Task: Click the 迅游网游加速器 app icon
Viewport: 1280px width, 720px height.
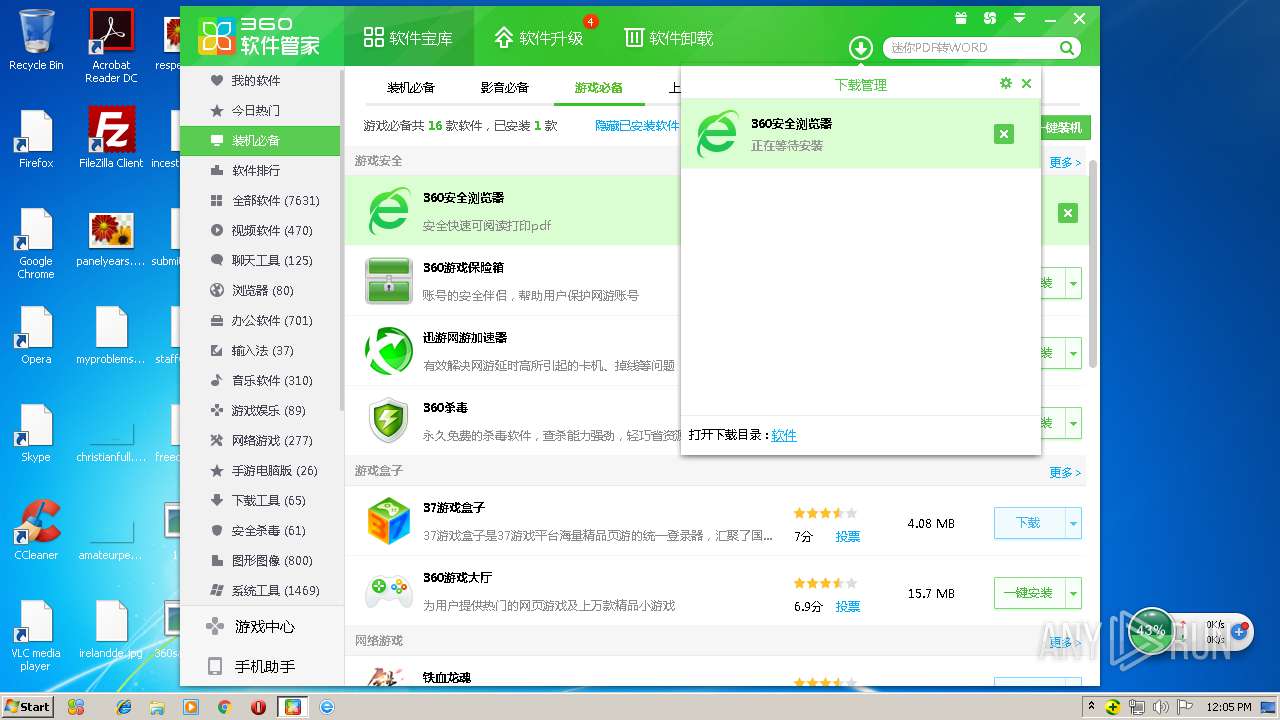Action: click(x=389, y=351)
